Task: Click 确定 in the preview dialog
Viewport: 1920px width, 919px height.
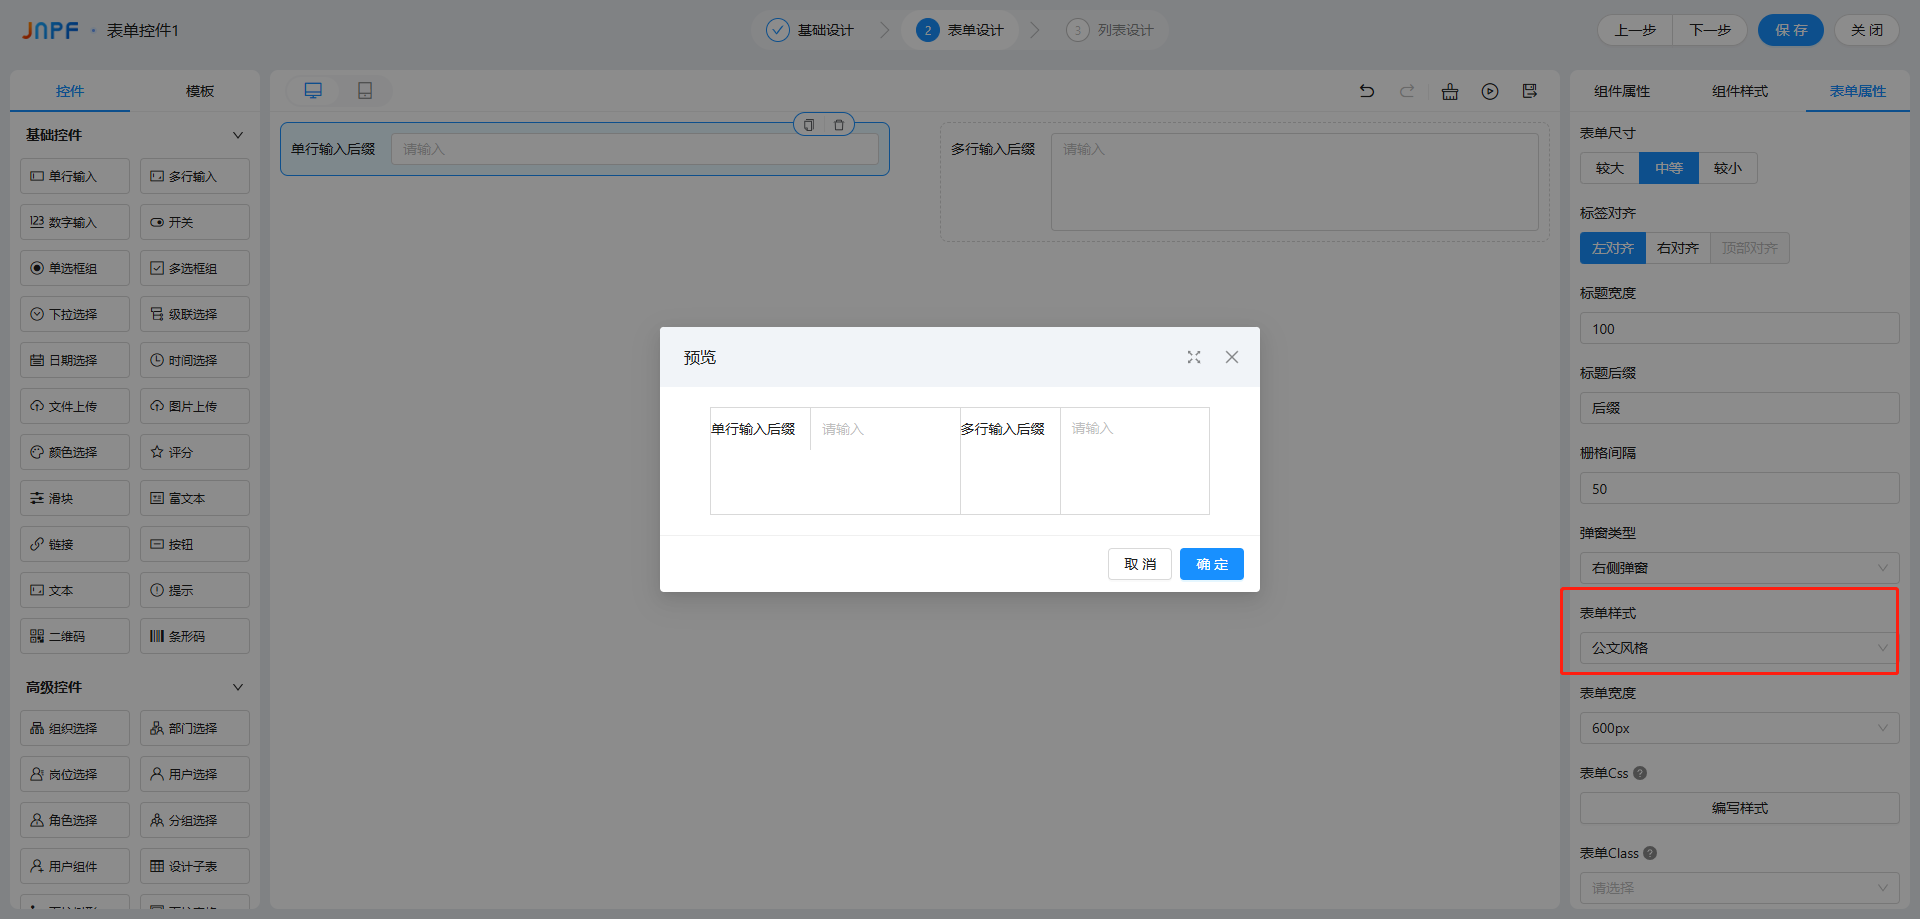Action: (x=1212, y=564)
